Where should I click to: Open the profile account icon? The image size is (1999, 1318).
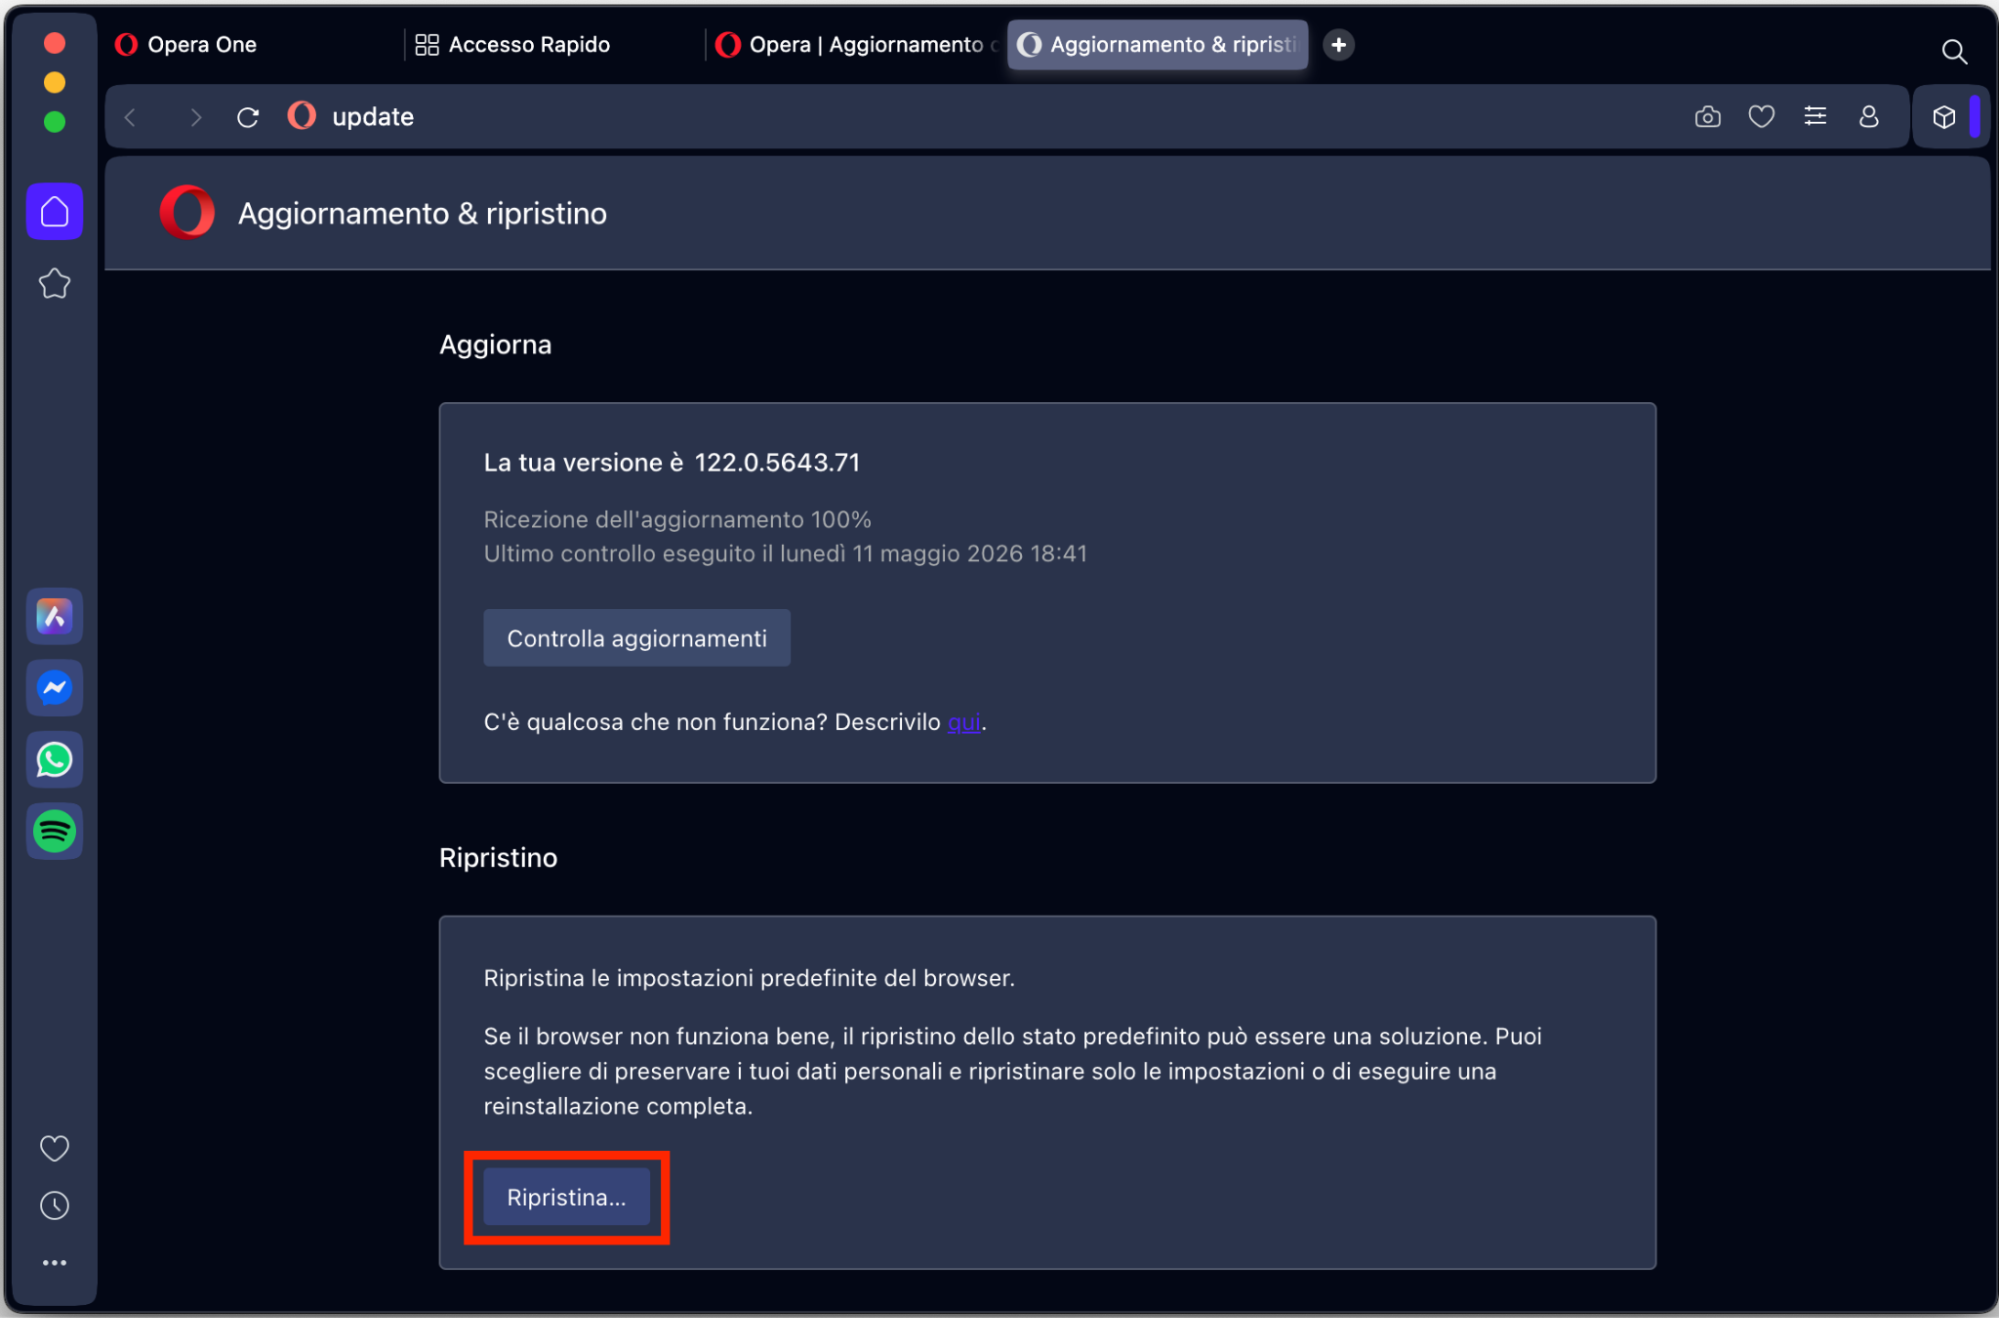pyautogui.click(x=1869, y=117)
